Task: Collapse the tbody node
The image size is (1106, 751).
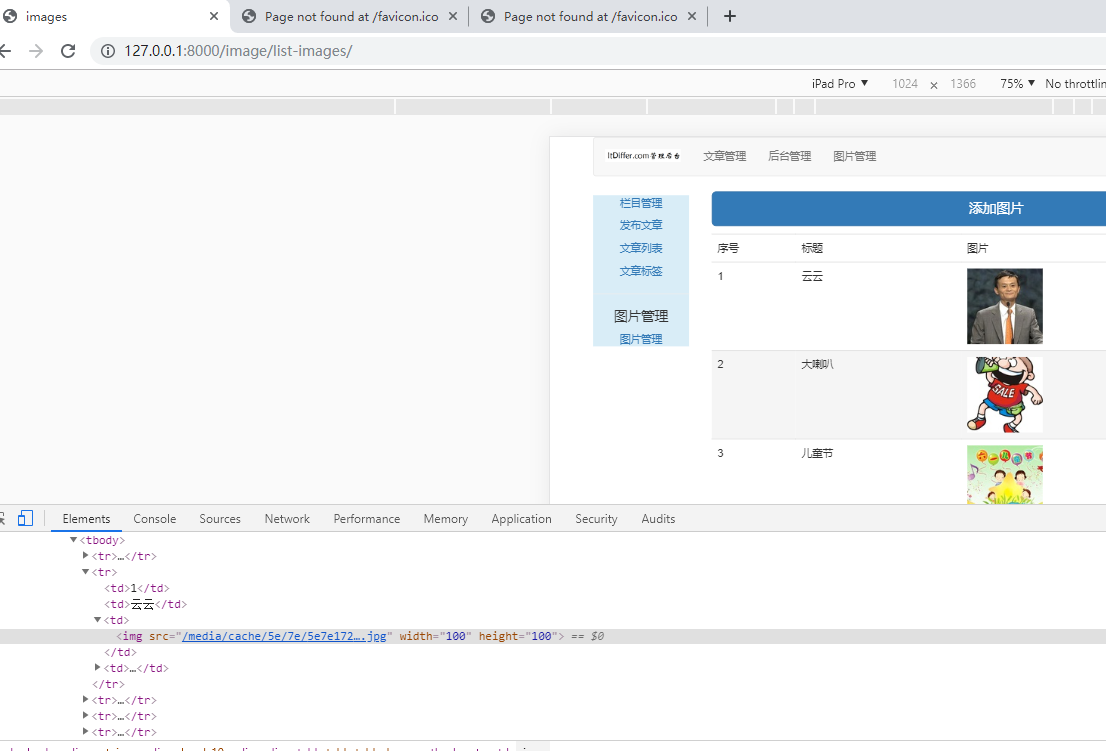Action: point(73,539)
